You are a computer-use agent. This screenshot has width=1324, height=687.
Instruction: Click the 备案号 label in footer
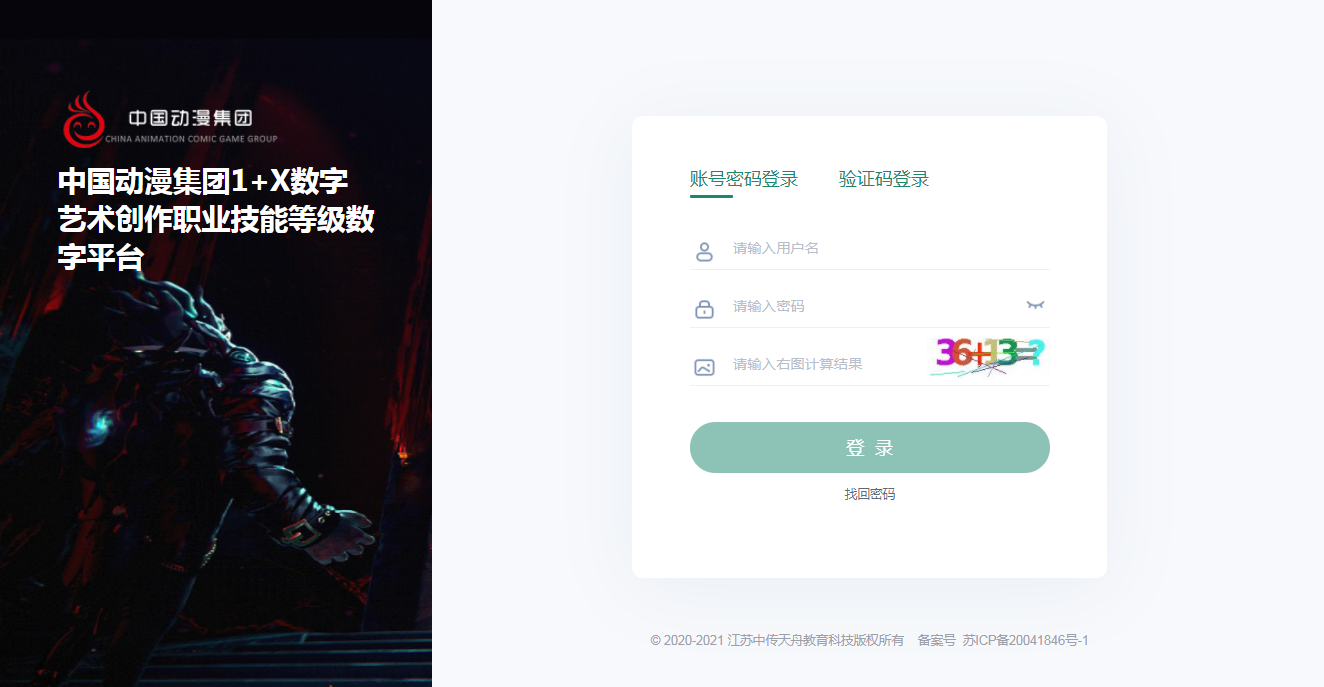[x=936, y=640]
